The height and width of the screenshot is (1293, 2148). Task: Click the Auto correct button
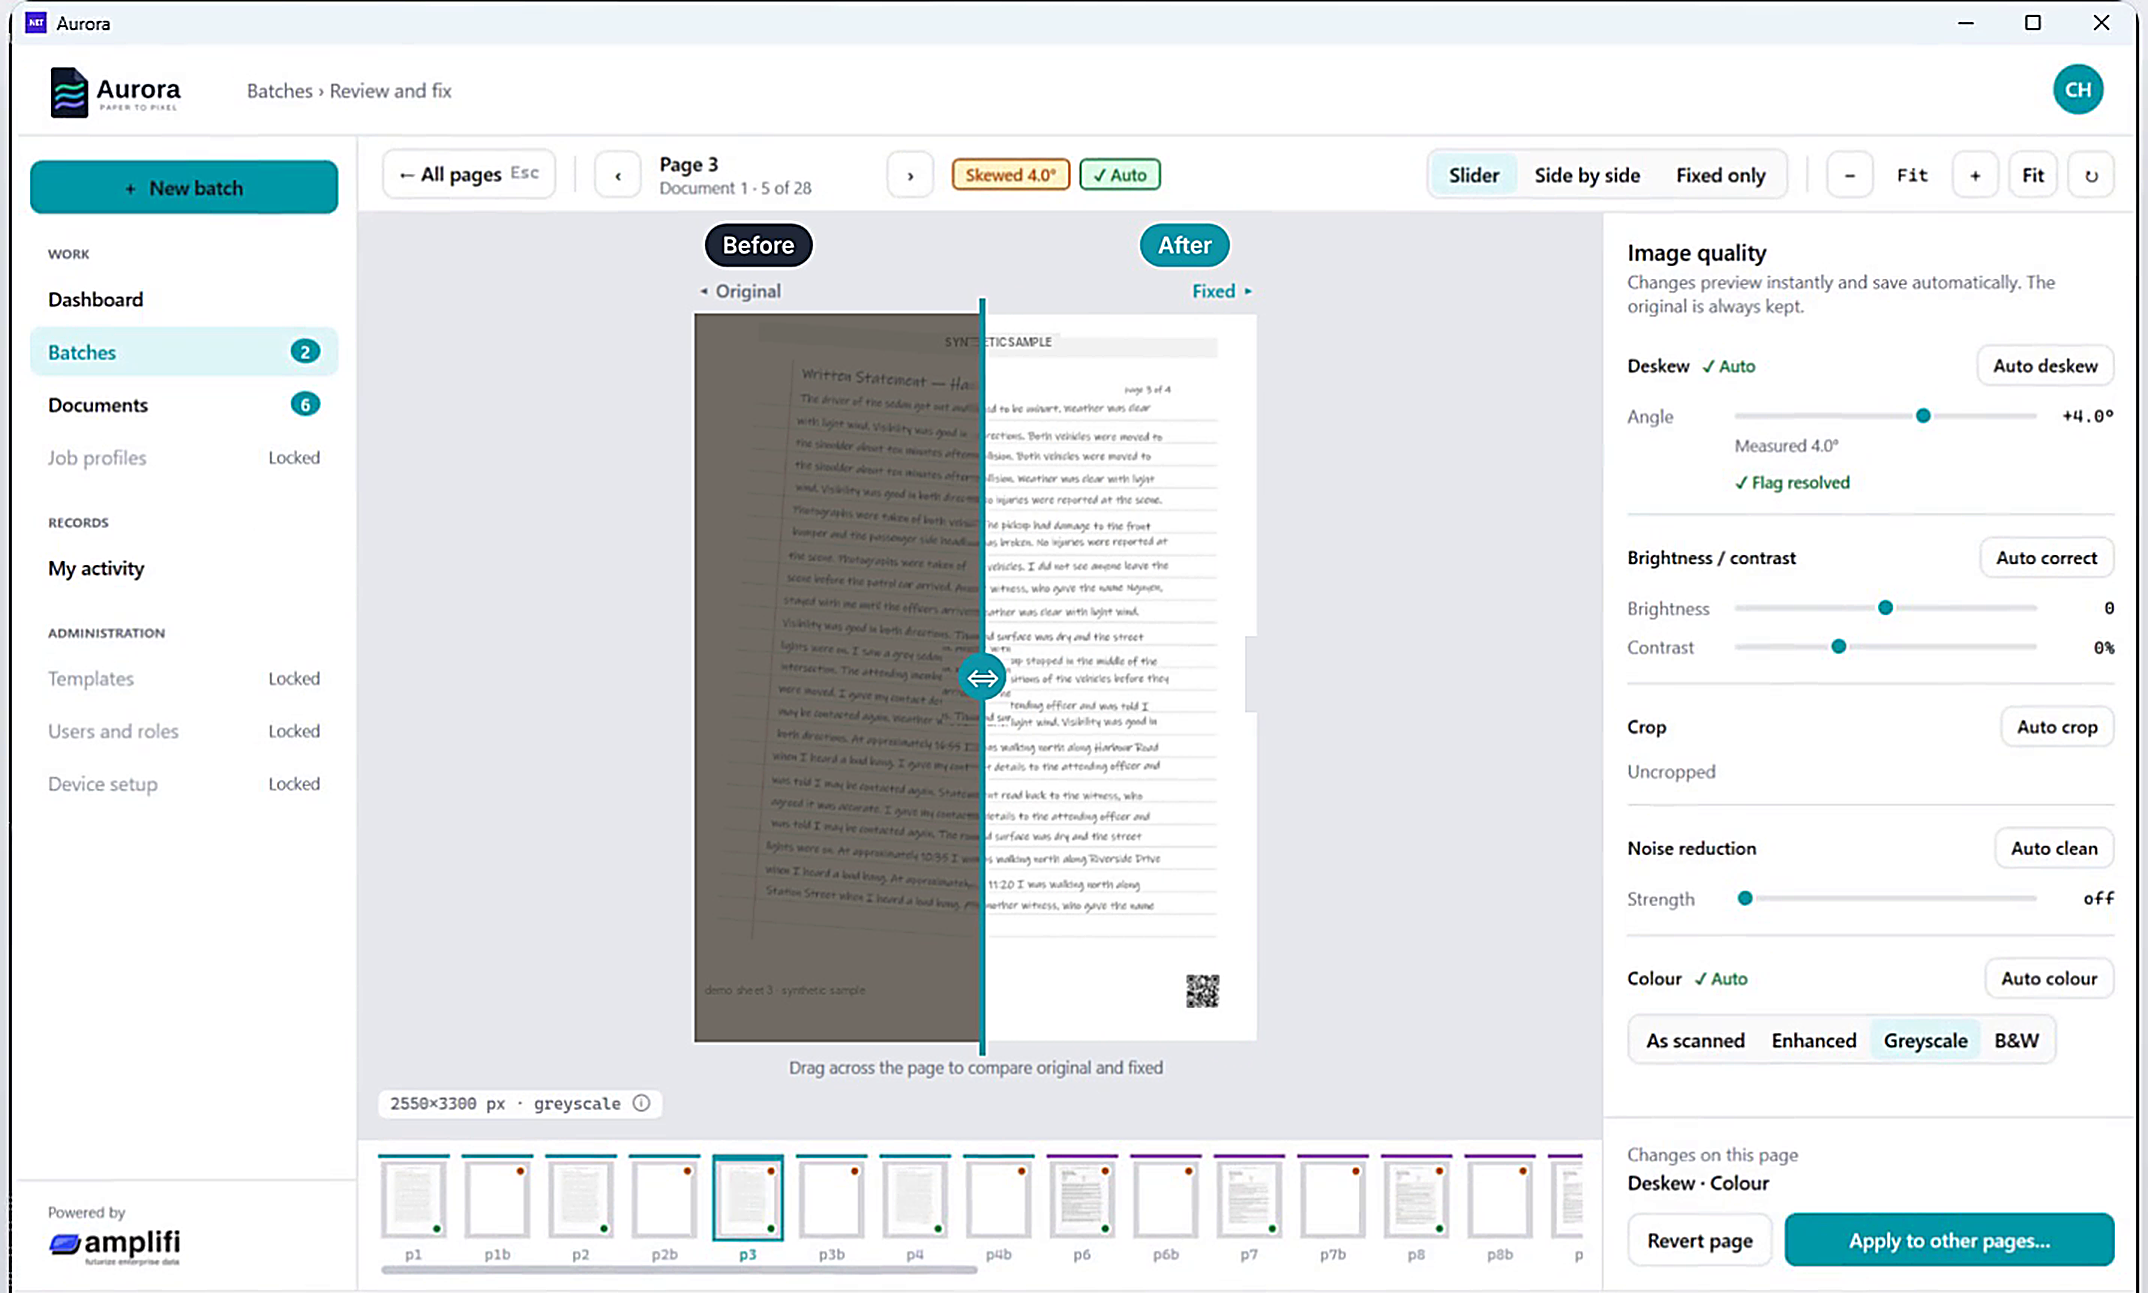(x=2046, y=558)
